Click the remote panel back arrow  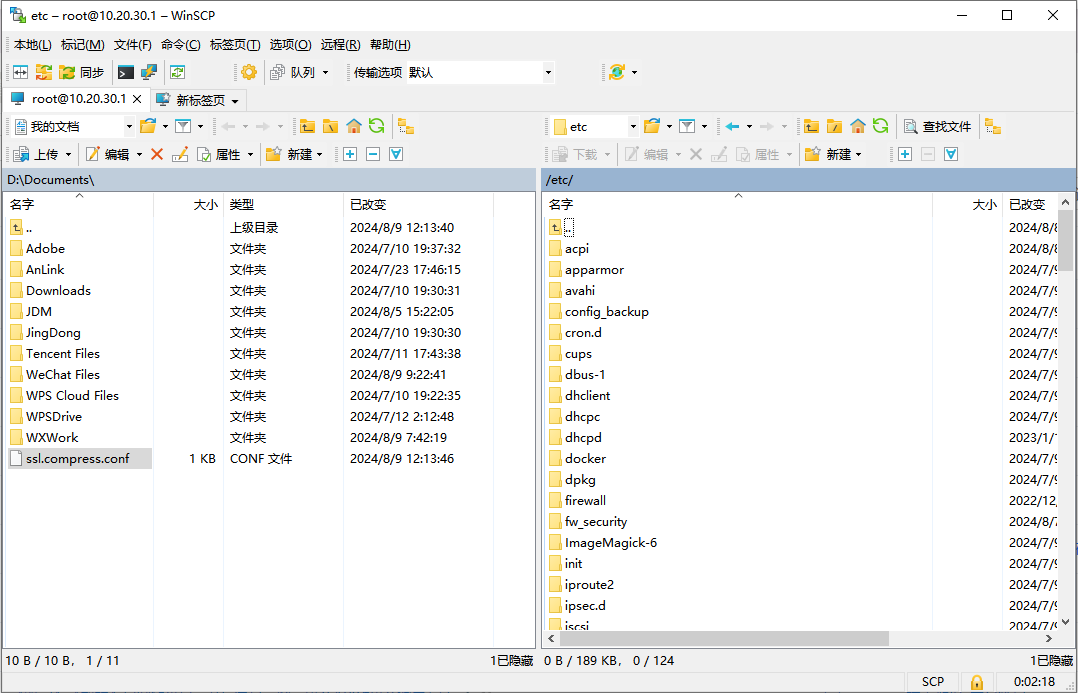732,126
